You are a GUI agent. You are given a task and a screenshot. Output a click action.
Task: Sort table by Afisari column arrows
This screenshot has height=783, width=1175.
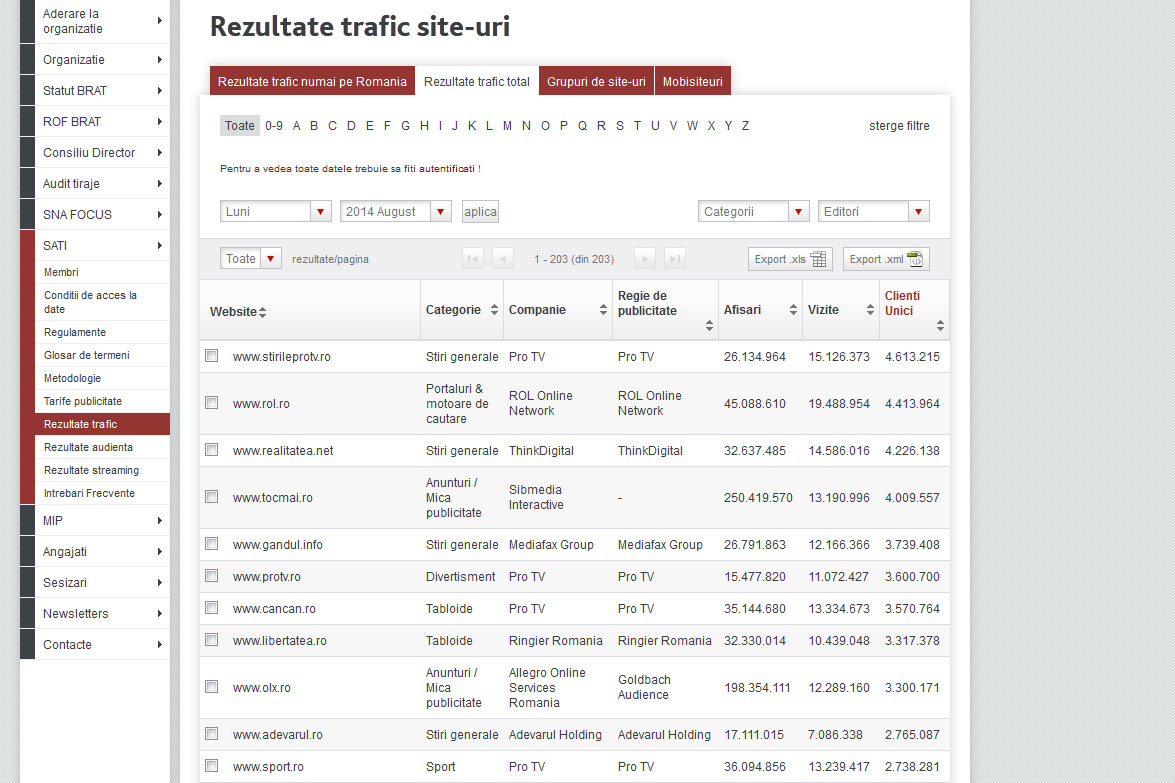793,311
